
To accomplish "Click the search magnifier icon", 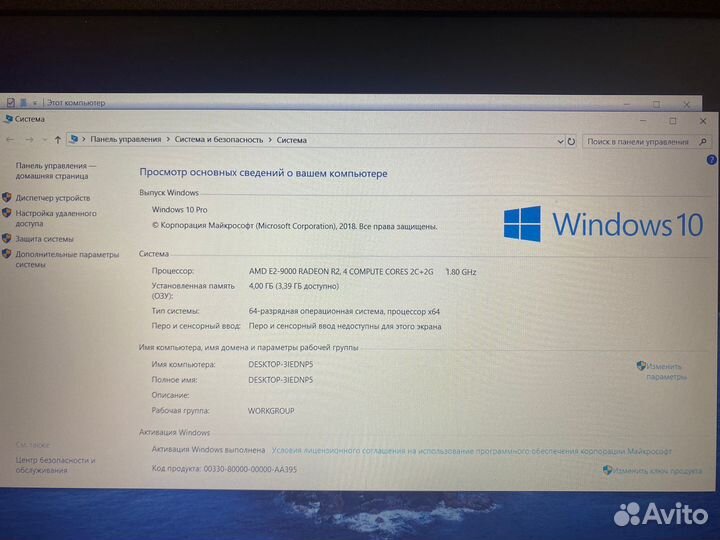I will [x=703, y=142].
